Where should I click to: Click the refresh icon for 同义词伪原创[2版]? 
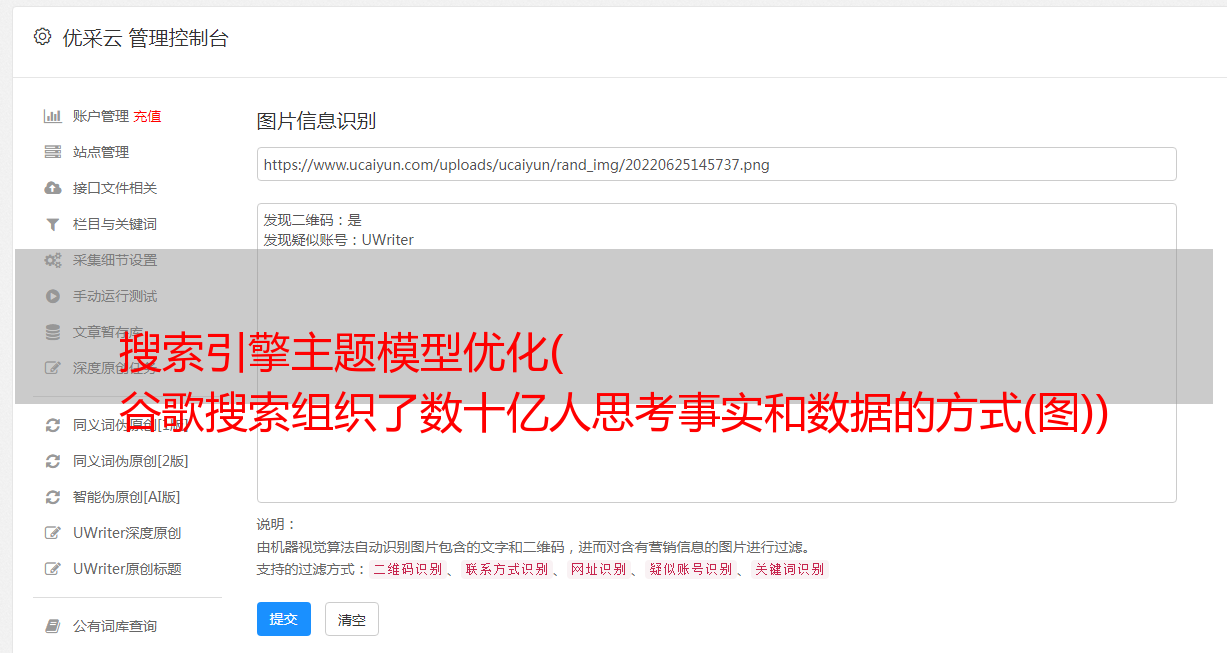53,461
